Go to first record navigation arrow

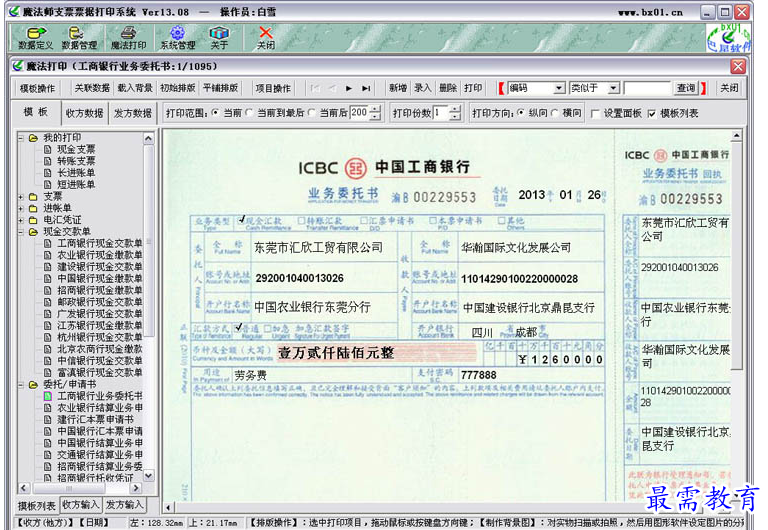pos(315,88)
